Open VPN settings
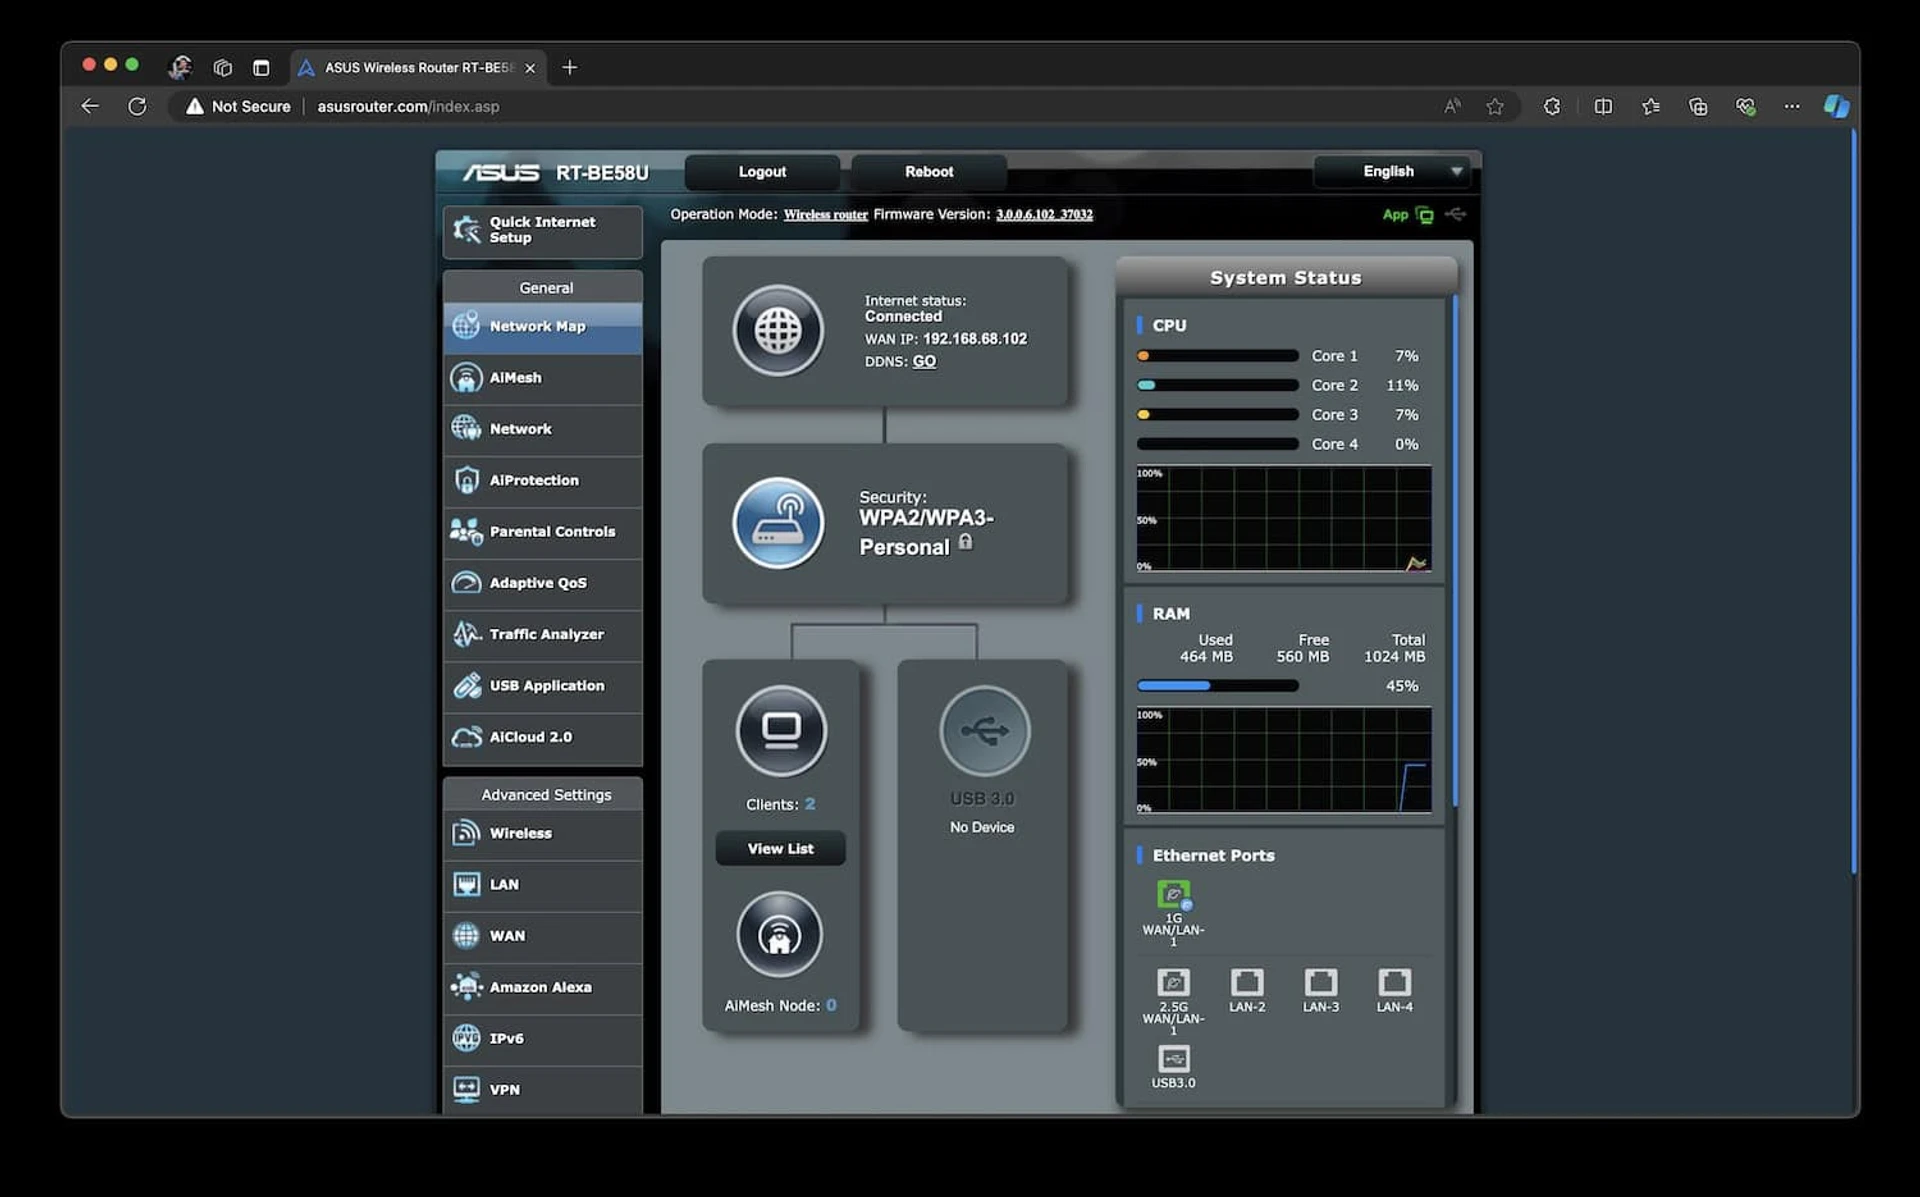 click(x=543, y=1090)
